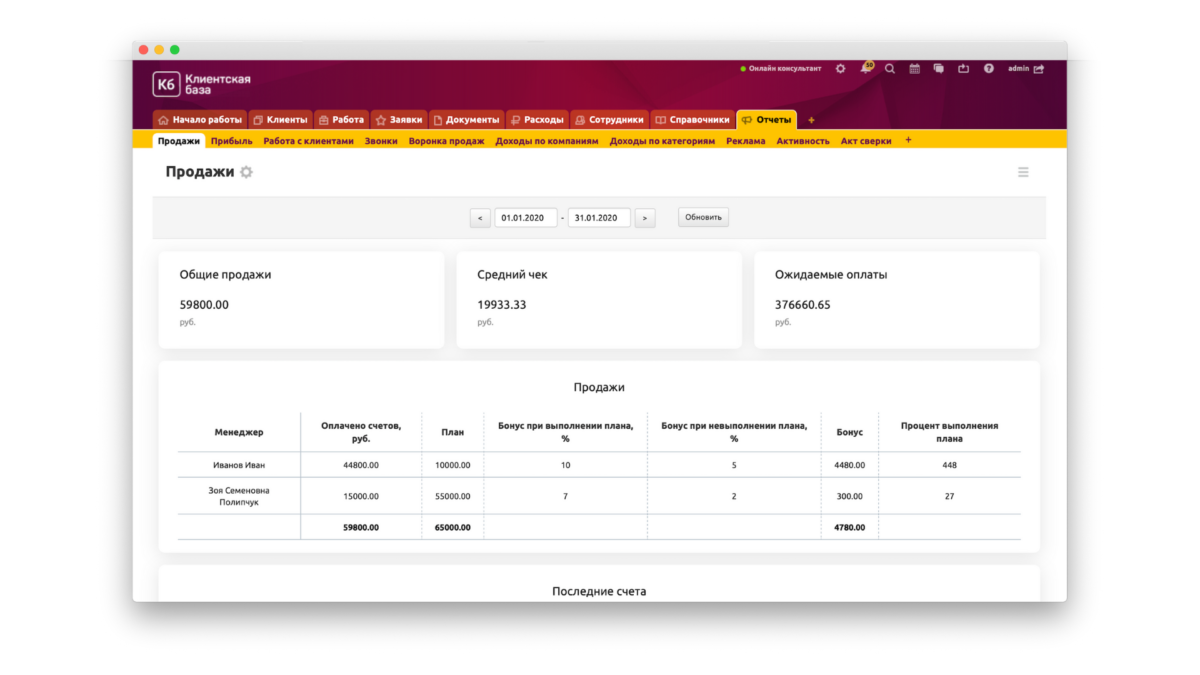The width and height of the screenshot is (1200, 675).
Task: Click total bonus 4780.00
Action: click(850, 527)
